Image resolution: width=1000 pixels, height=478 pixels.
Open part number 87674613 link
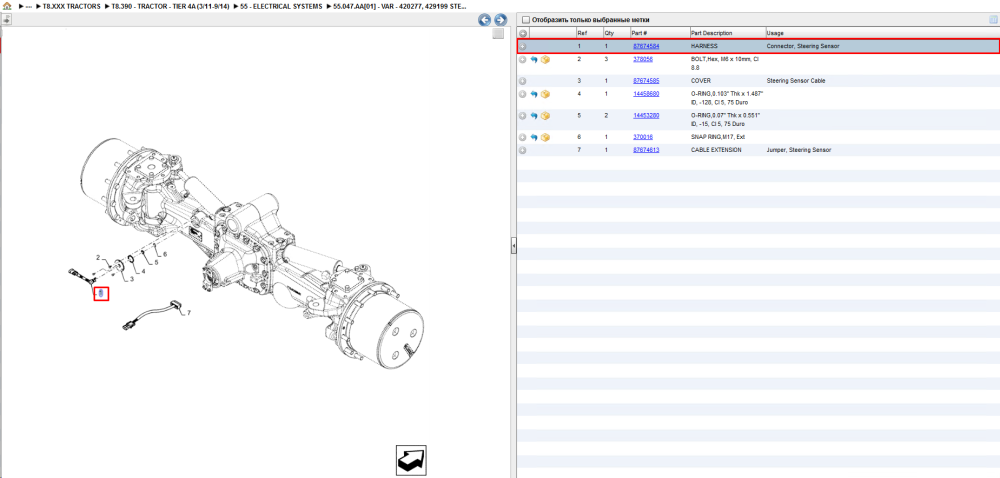[646, 150]
